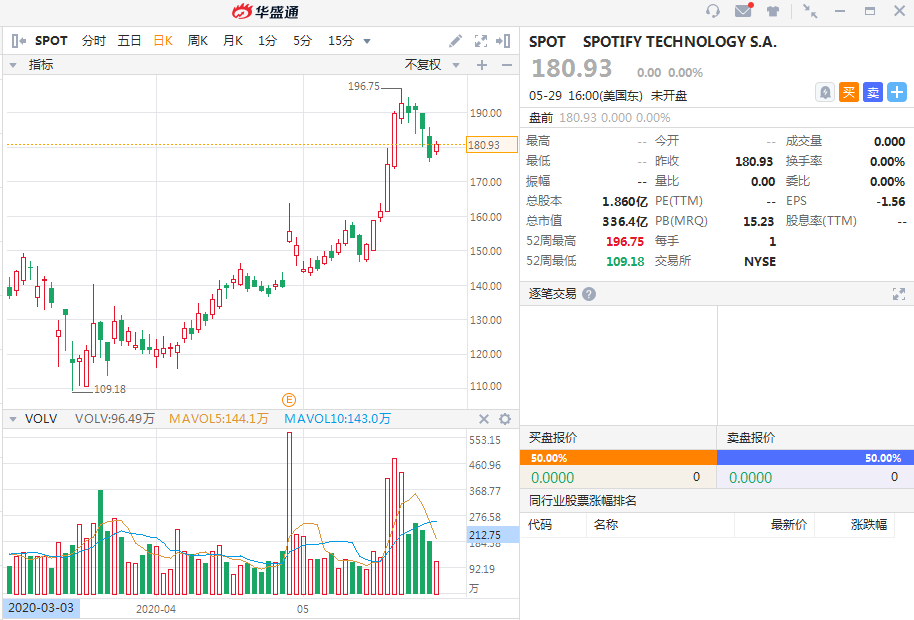This screenshot has width=914, height=620.
Task: Click the VOLV:96.49万 value
Action: 115,419
